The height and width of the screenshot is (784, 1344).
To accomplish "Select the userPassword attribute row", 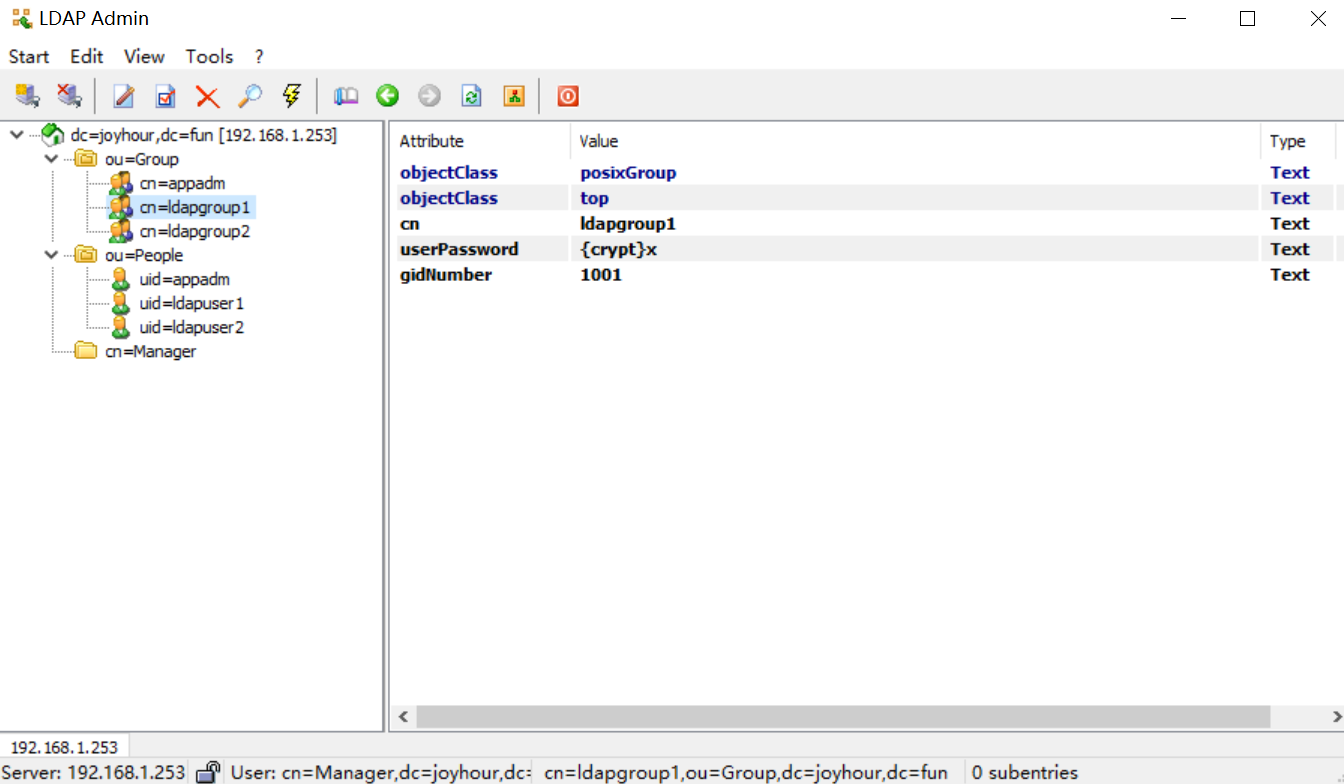I will click(x=865, y=249).
